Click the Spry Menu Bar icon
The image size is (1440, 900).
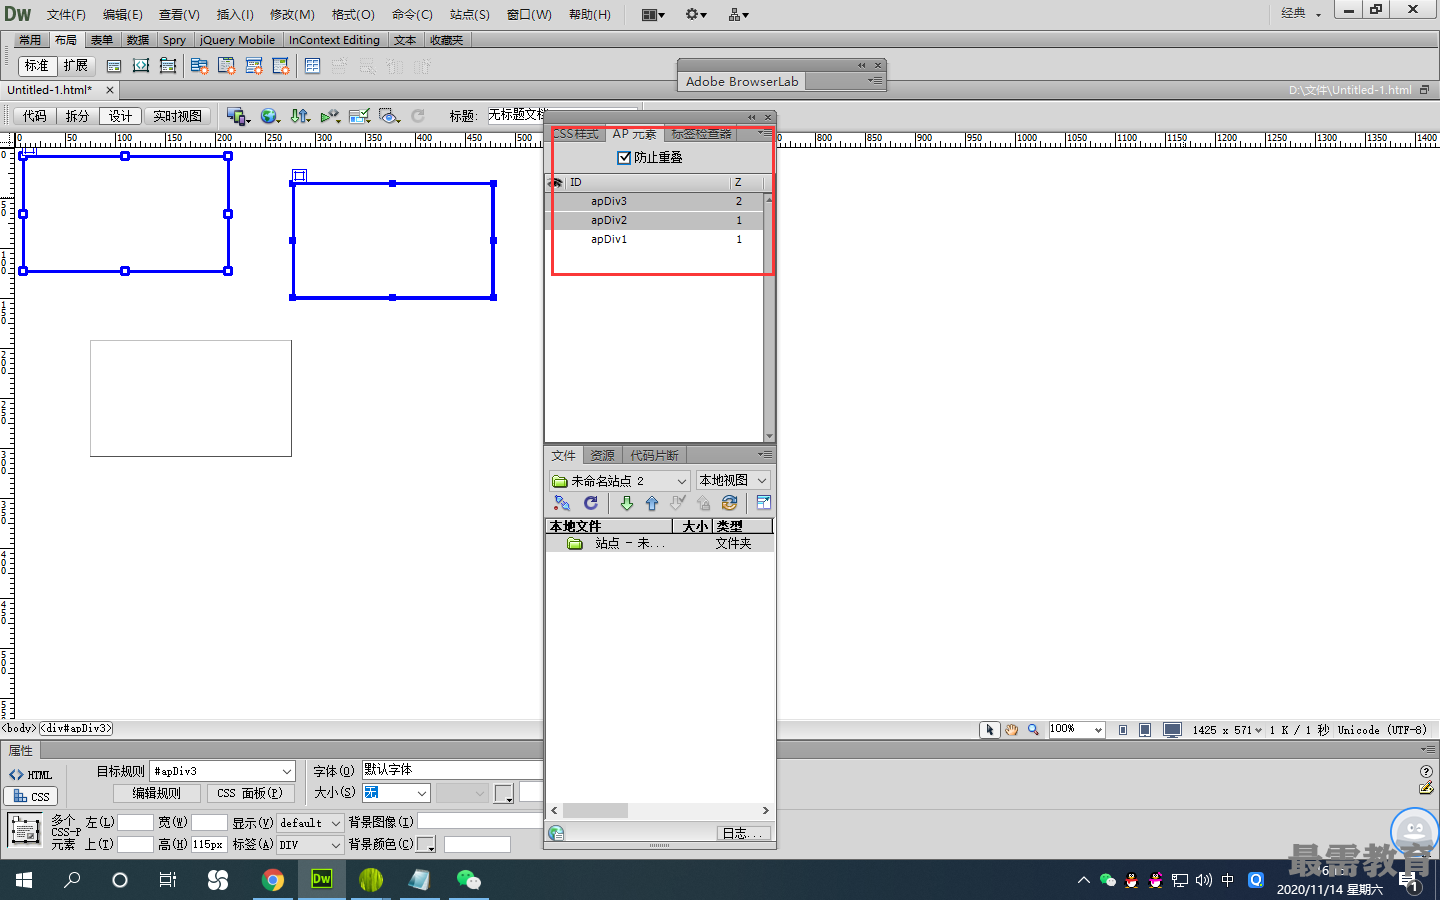tap(199, 66)
